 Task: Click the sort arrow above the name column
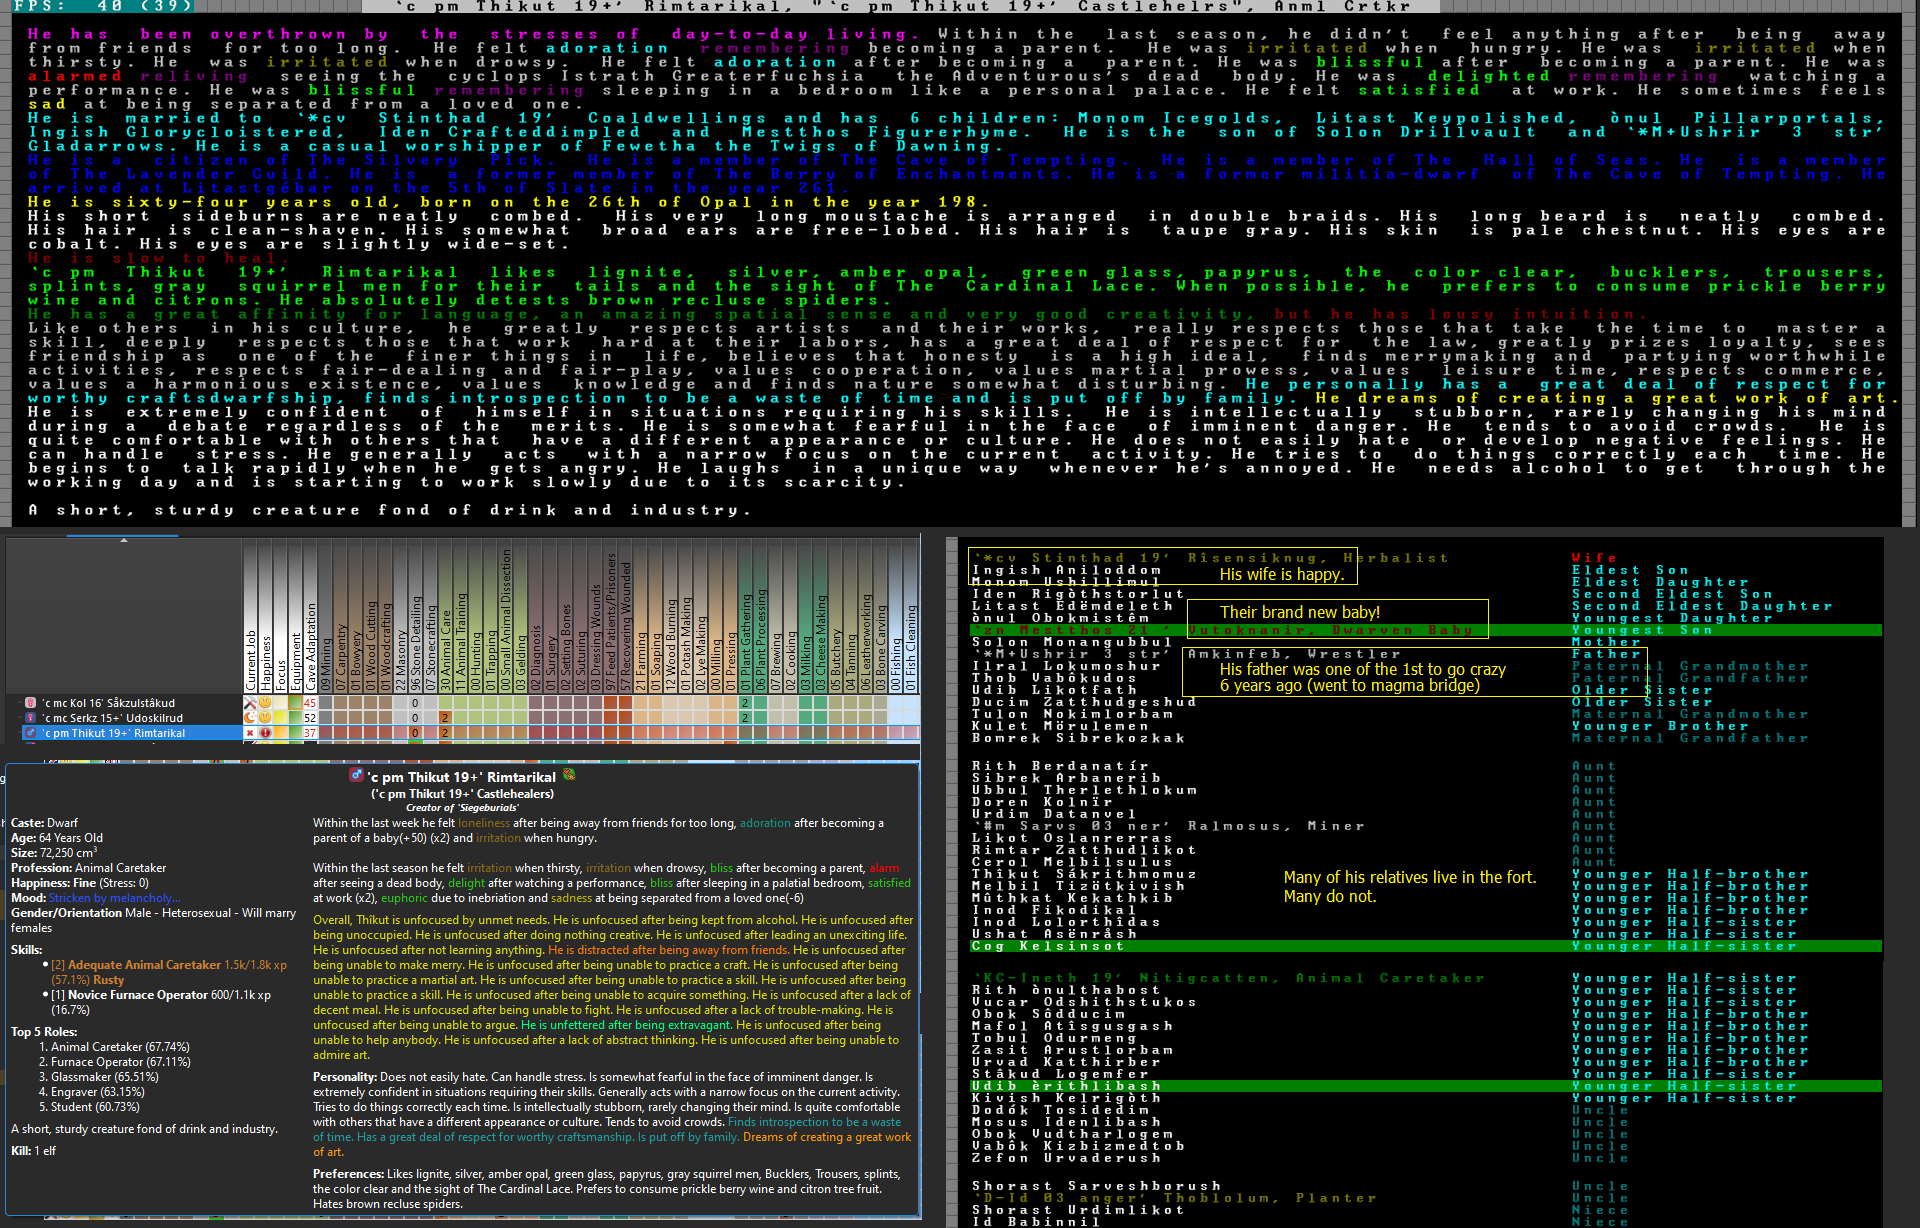coord(124,540)
